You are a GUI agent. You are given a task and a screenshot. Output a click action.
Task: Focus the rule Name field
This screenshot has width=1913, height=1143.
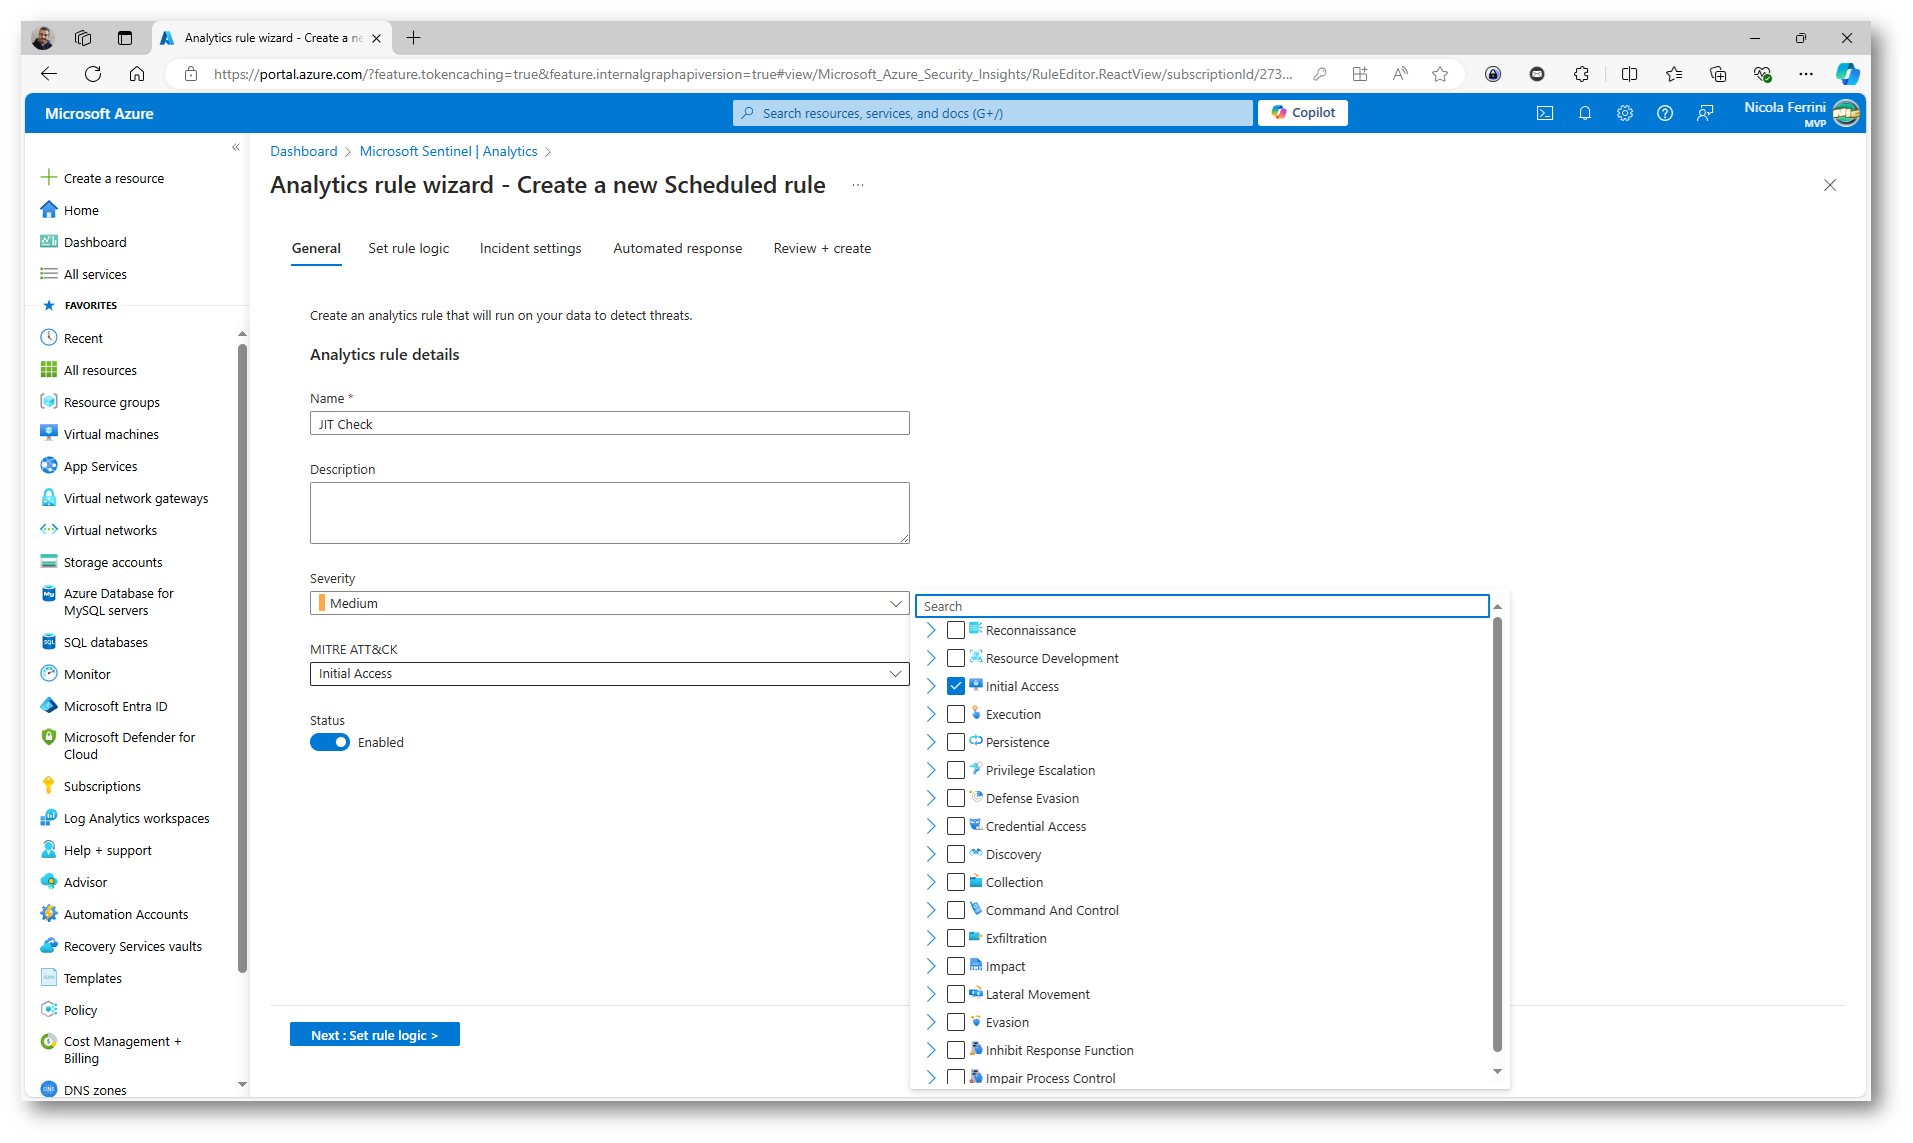609,424
